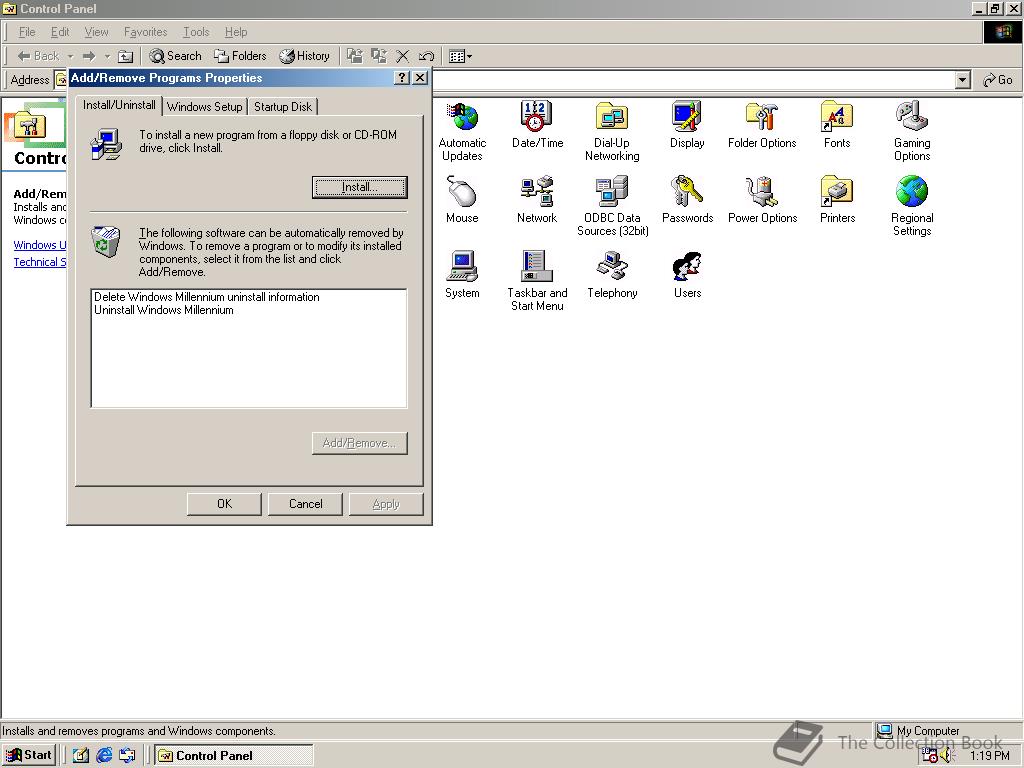Switch to the Windows Setup tab
The image size is (1024, 768).
click(204, 106)
